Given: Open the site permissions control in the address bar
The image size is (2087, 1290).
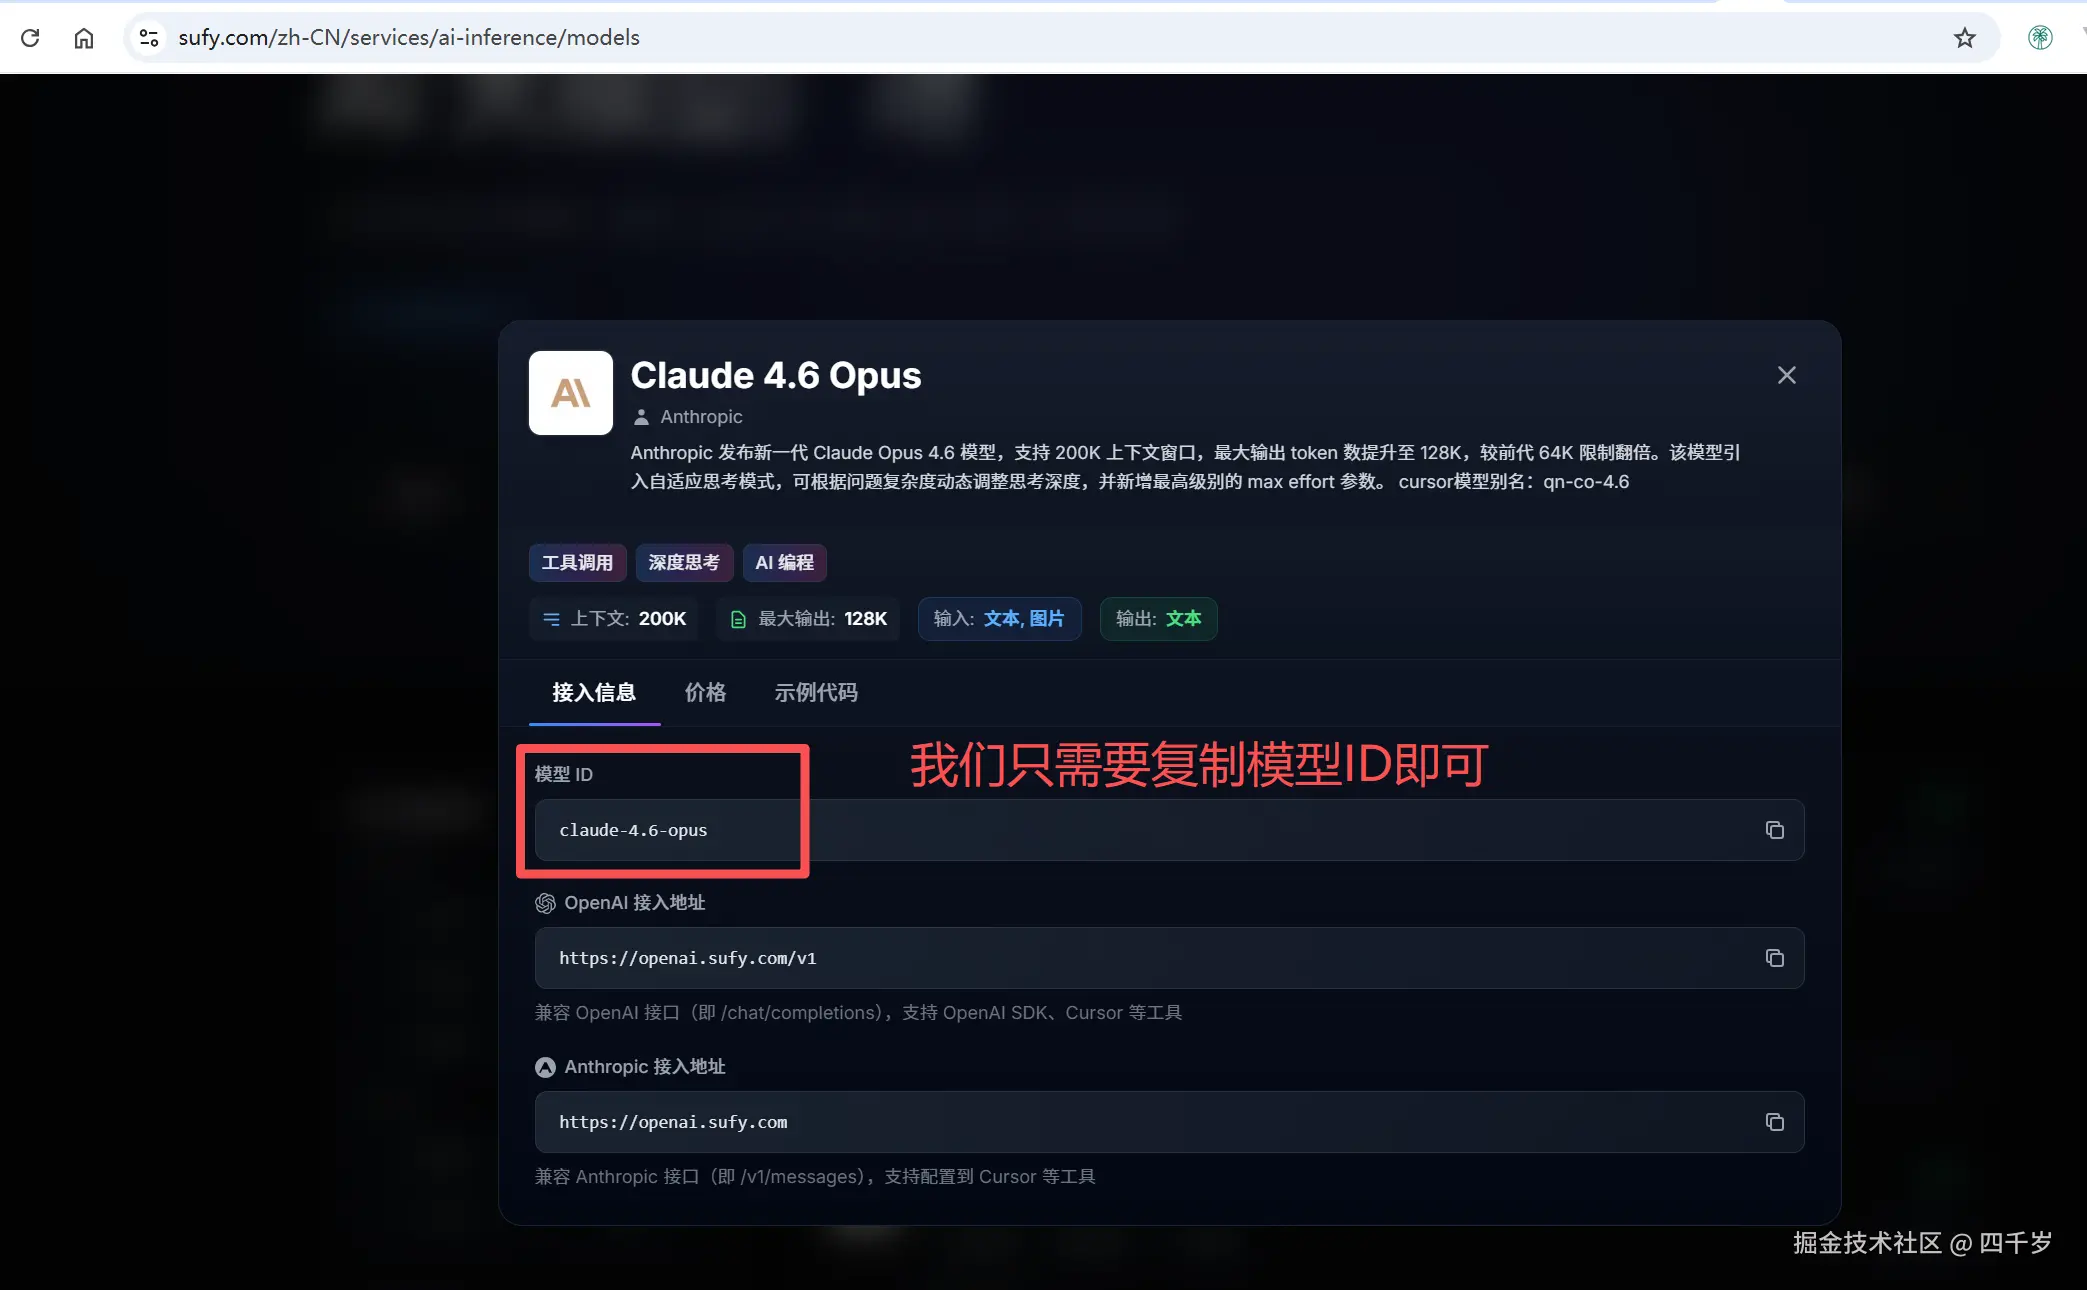Looking at the screenshot, I should (x=148, y=37).
